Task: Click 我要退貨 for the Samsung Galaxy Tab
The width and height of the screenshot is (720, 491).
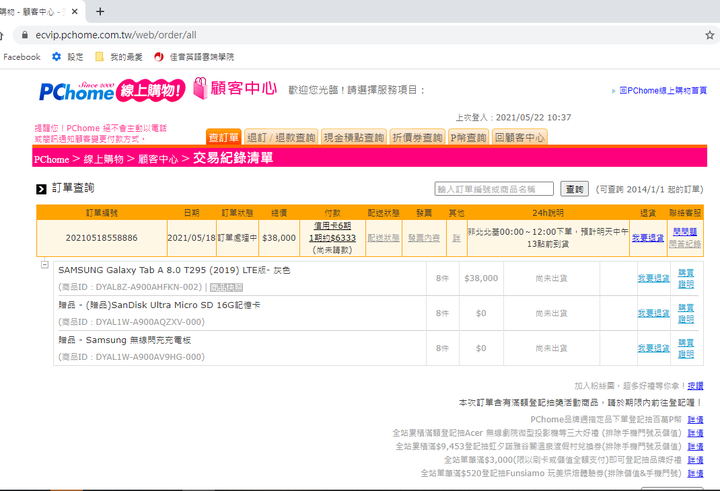Action: tap(653, 278)
